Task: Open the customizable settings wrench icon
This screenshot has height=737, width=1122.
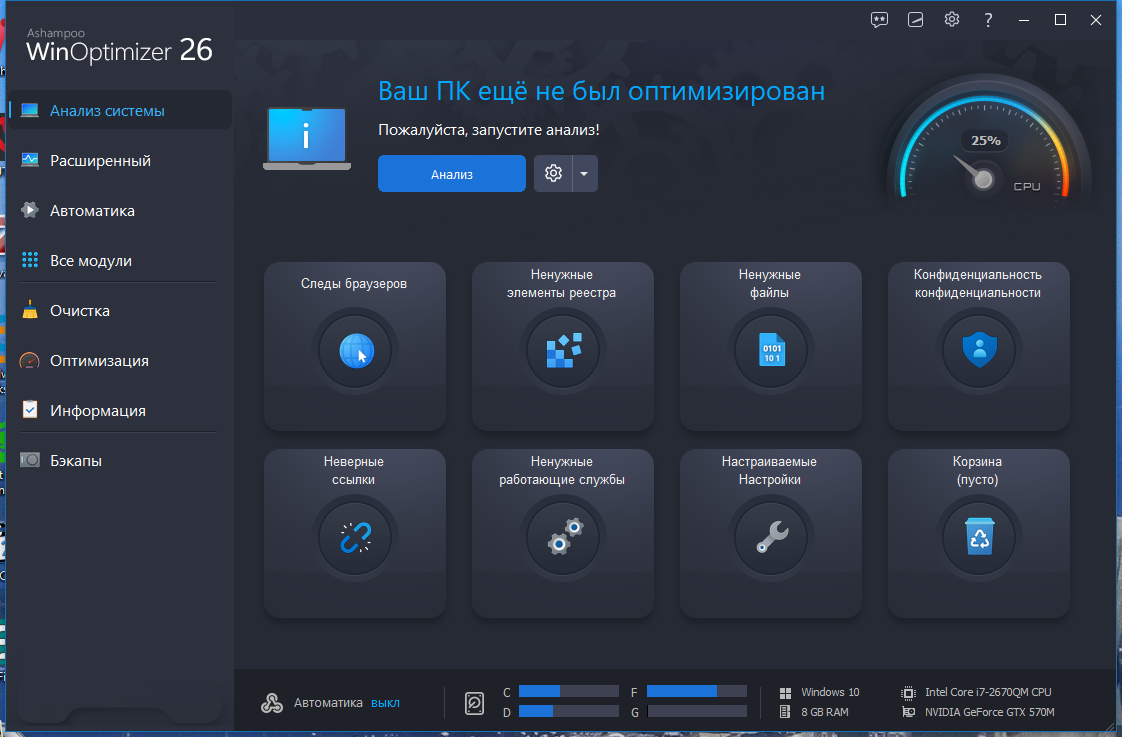Action: 771,537
